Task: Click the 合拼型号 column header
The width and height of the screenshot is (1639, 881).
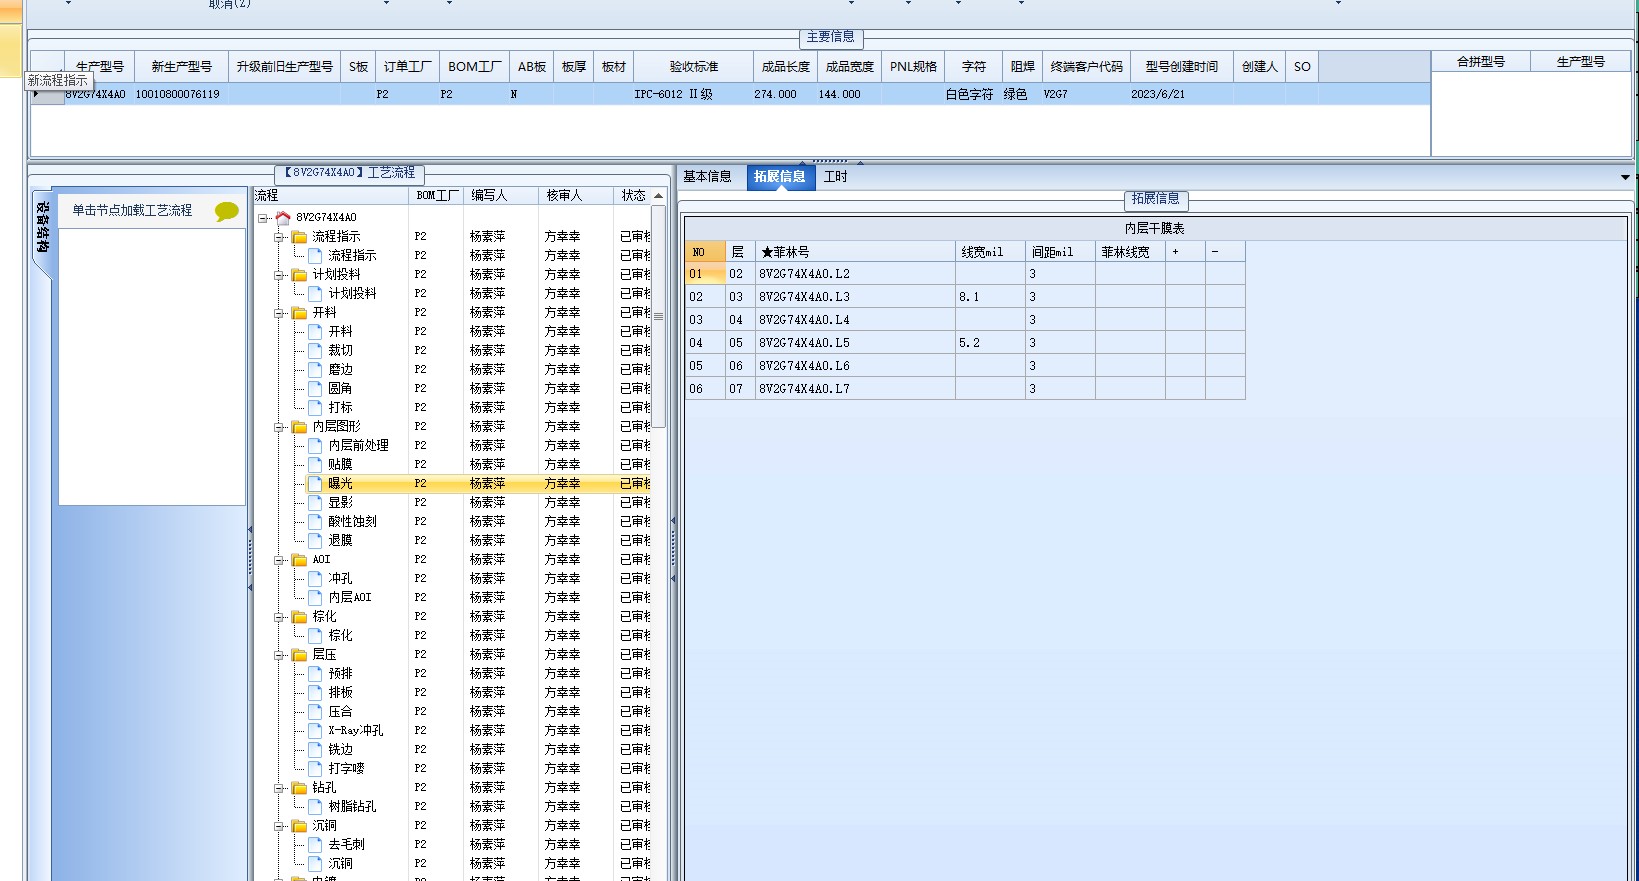Action: click(x=1481, y=62)
